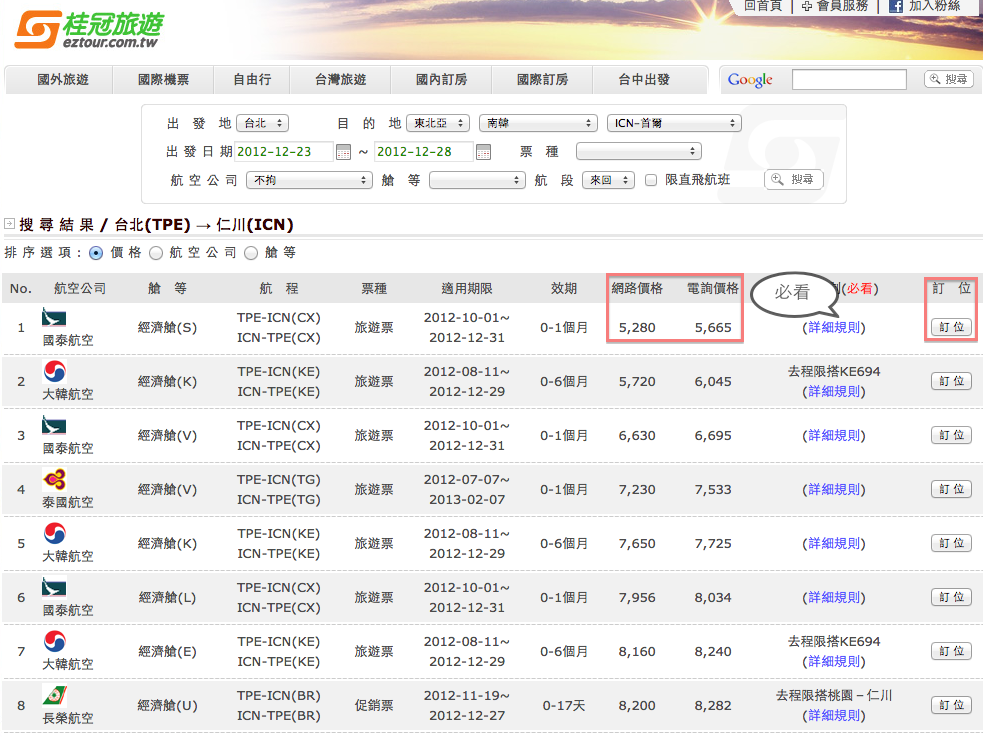
Task: Book row 5 fare 7,650 訂位 button
Action: (x=951, y=543)
